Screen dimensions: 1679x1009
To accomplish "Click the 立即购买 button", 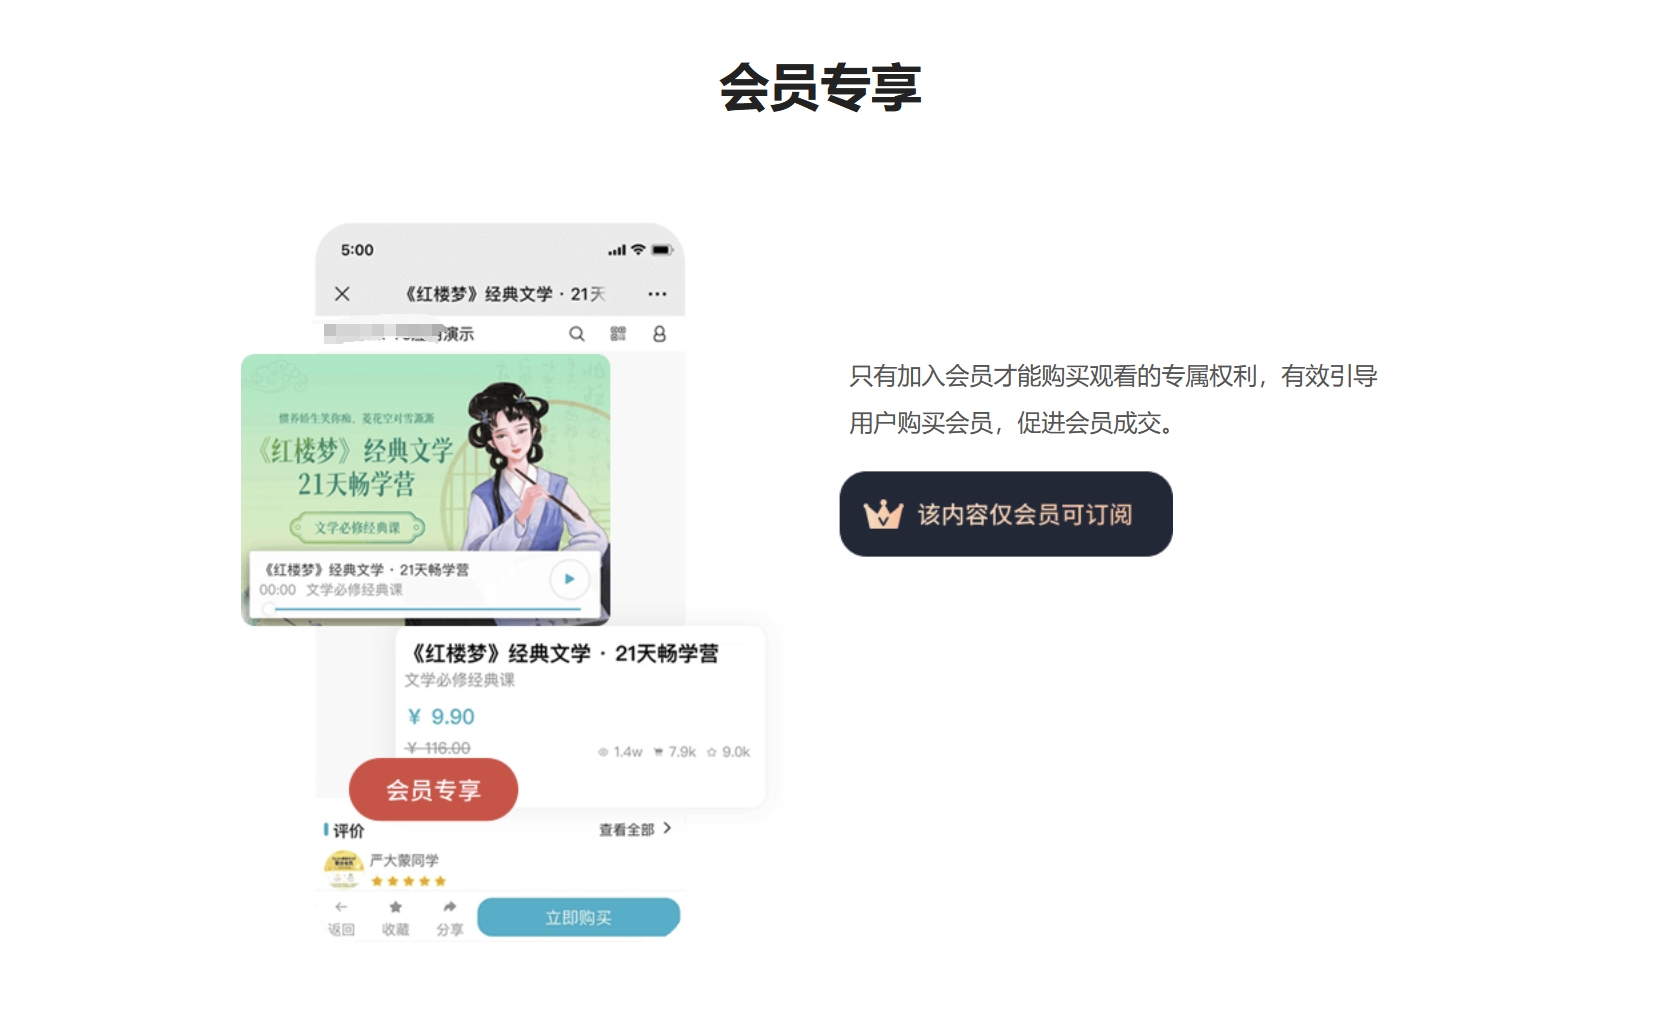I will tap(578, 917).
